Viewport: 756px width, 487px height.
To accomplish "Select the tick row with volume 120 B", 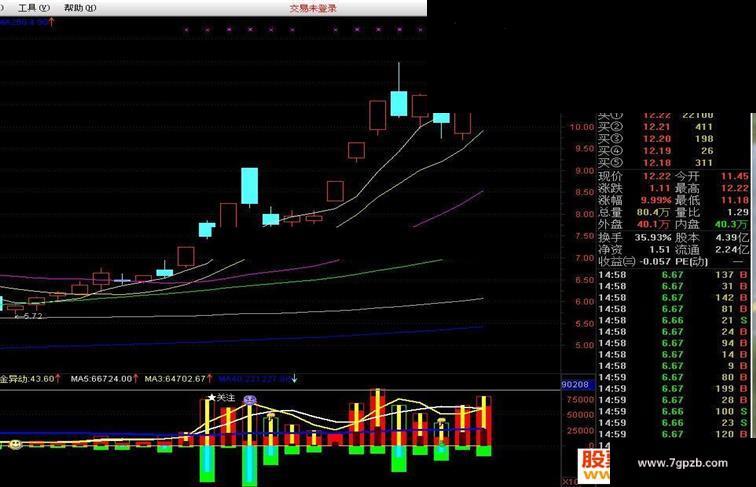I will [x=674, y=434].
